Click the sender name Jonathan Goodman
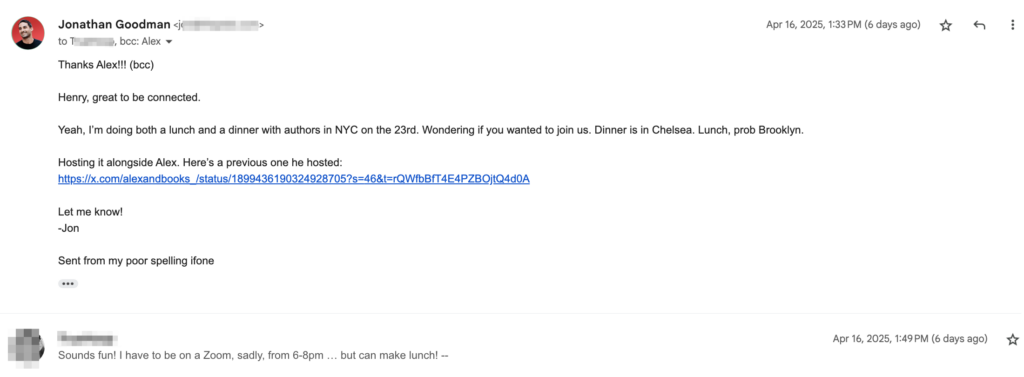Image resolution: width=1024 pixels, height=377 pixels. [114, 25]
